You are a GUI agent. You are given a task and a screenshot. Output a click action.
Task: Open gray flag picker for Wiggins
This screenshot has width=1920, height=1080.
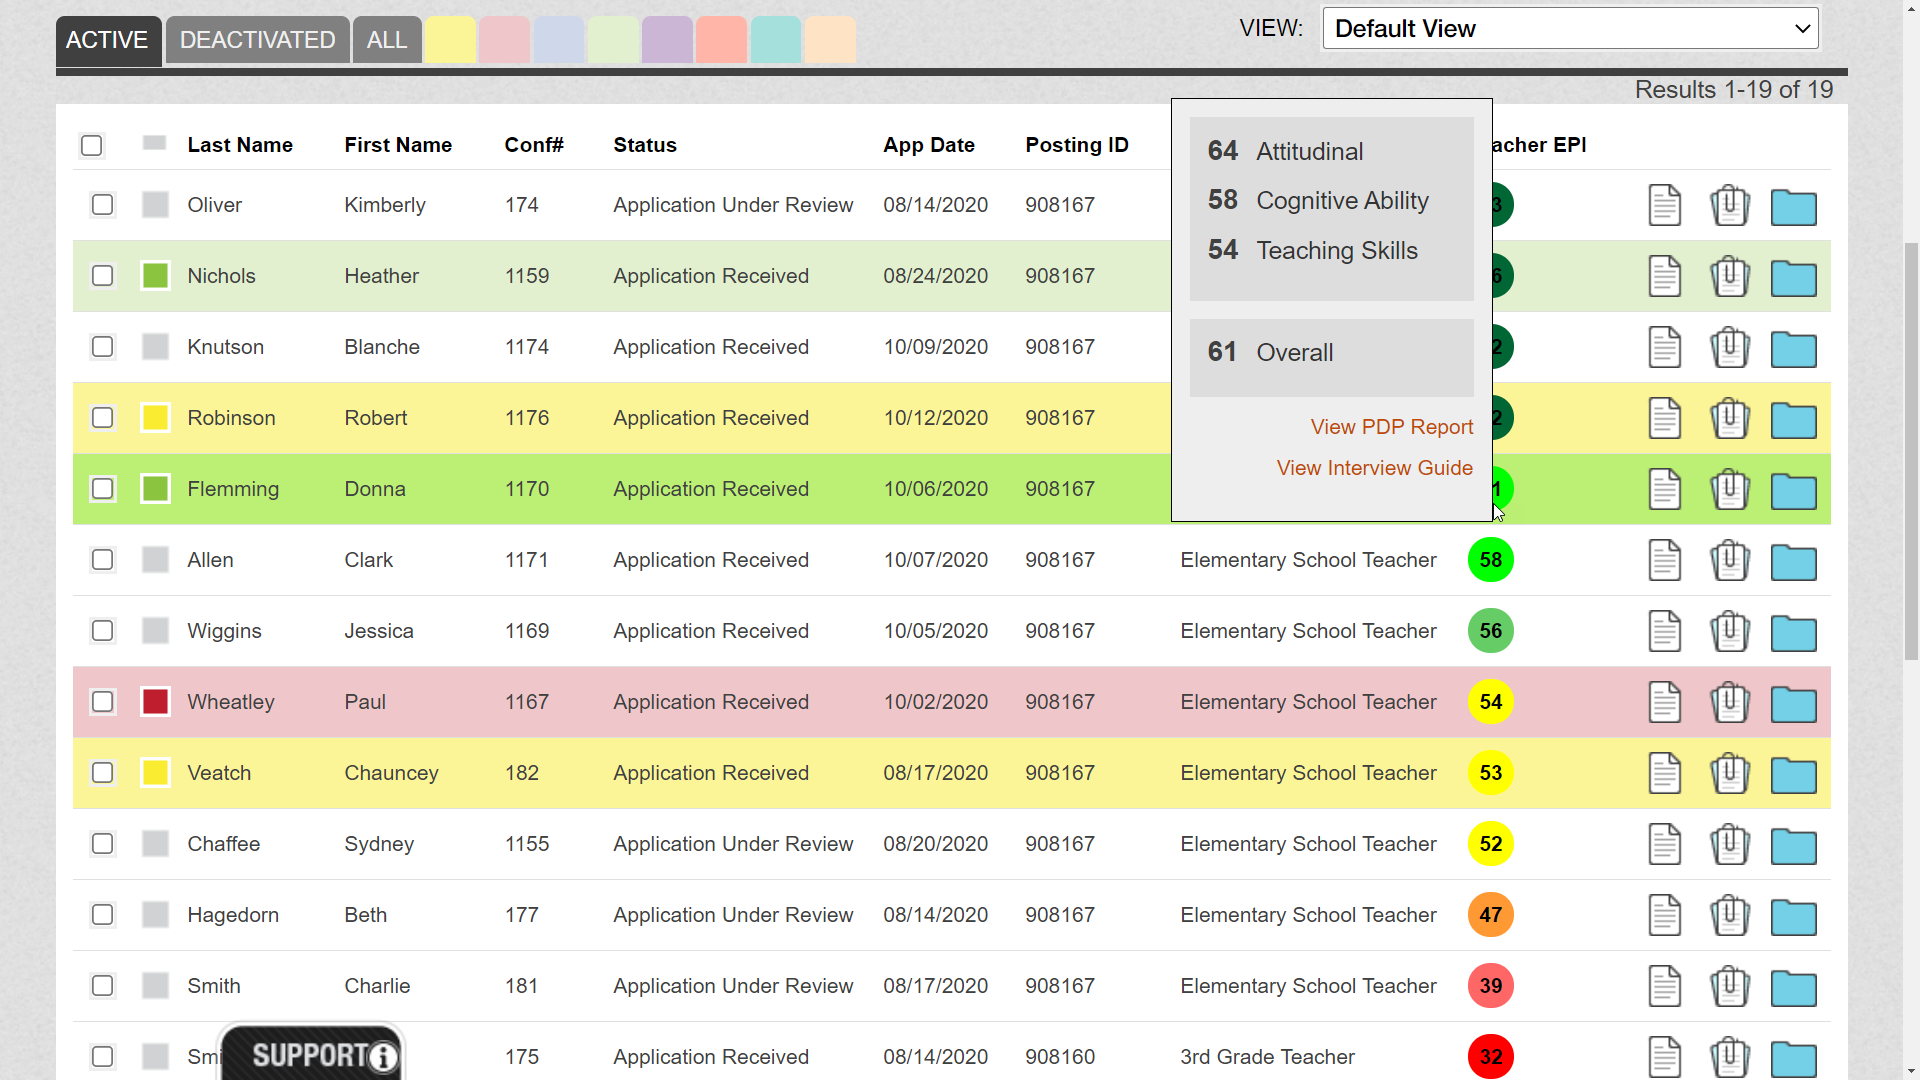[x=155, y=631]
